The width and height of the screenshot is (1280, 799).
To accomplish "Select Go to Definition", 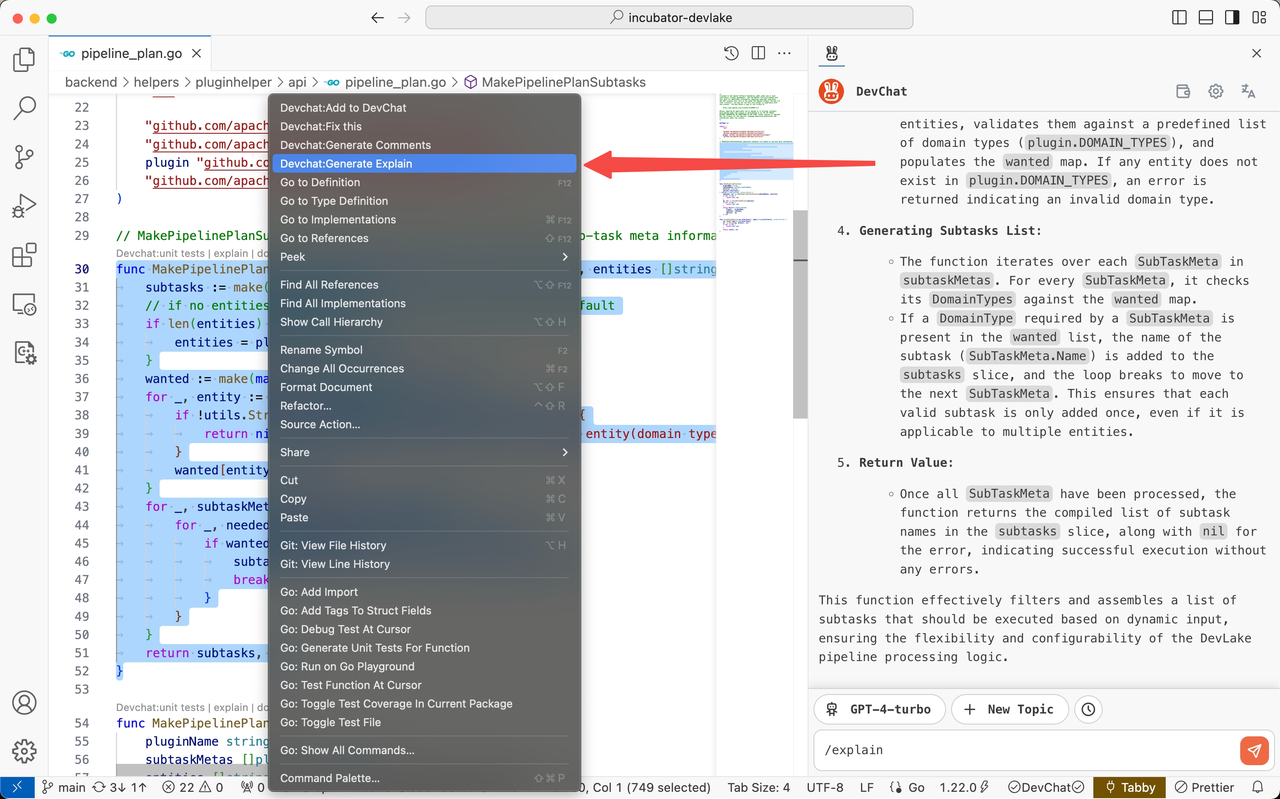I will [424, 183].
